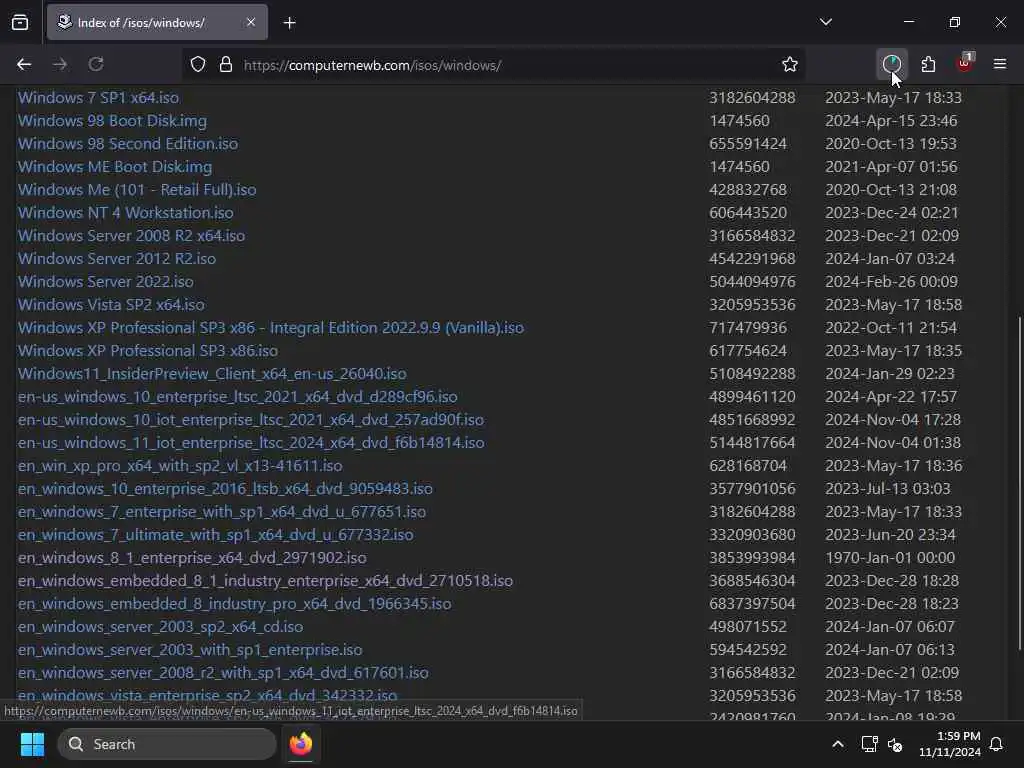The height and width of the screenshot is (768, 1024).
Task: Click Windows ME Boot Disk.img link
Action: click(x=115, y=167)
